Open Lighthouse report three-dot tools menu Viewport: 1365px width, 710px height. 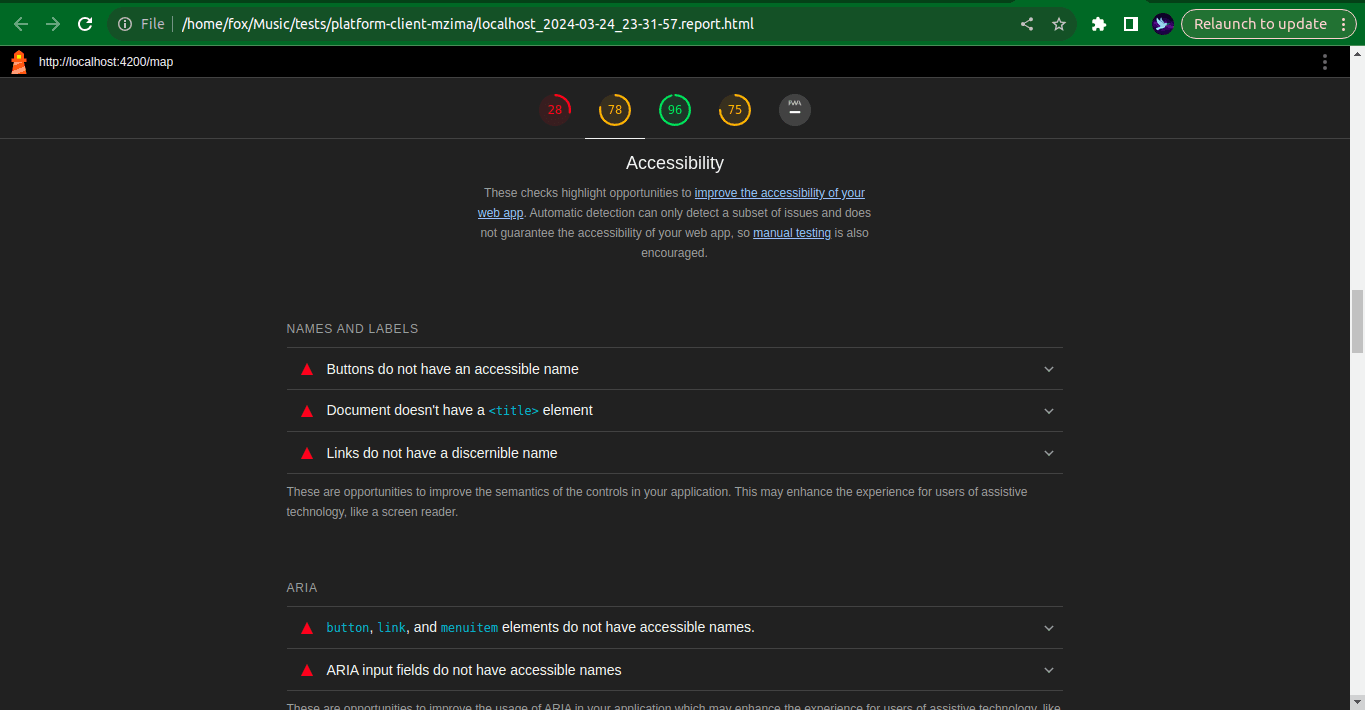coord(1325,62)
